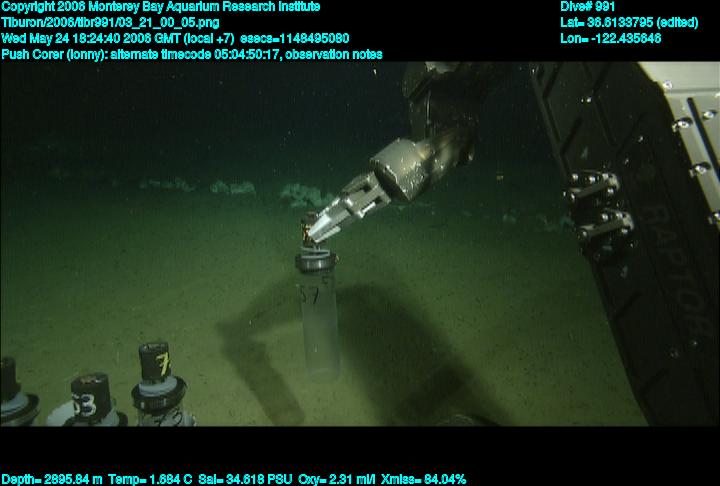Click the Depth= 2895.84 m readout
Viewport: 720px width, 486px height.
point(52,479)
